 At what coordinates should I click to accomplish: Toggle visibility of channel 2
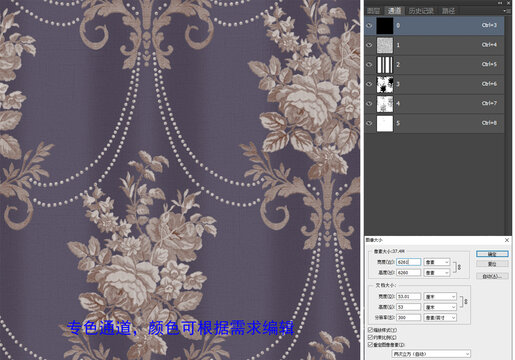click(x=369, y=65)
